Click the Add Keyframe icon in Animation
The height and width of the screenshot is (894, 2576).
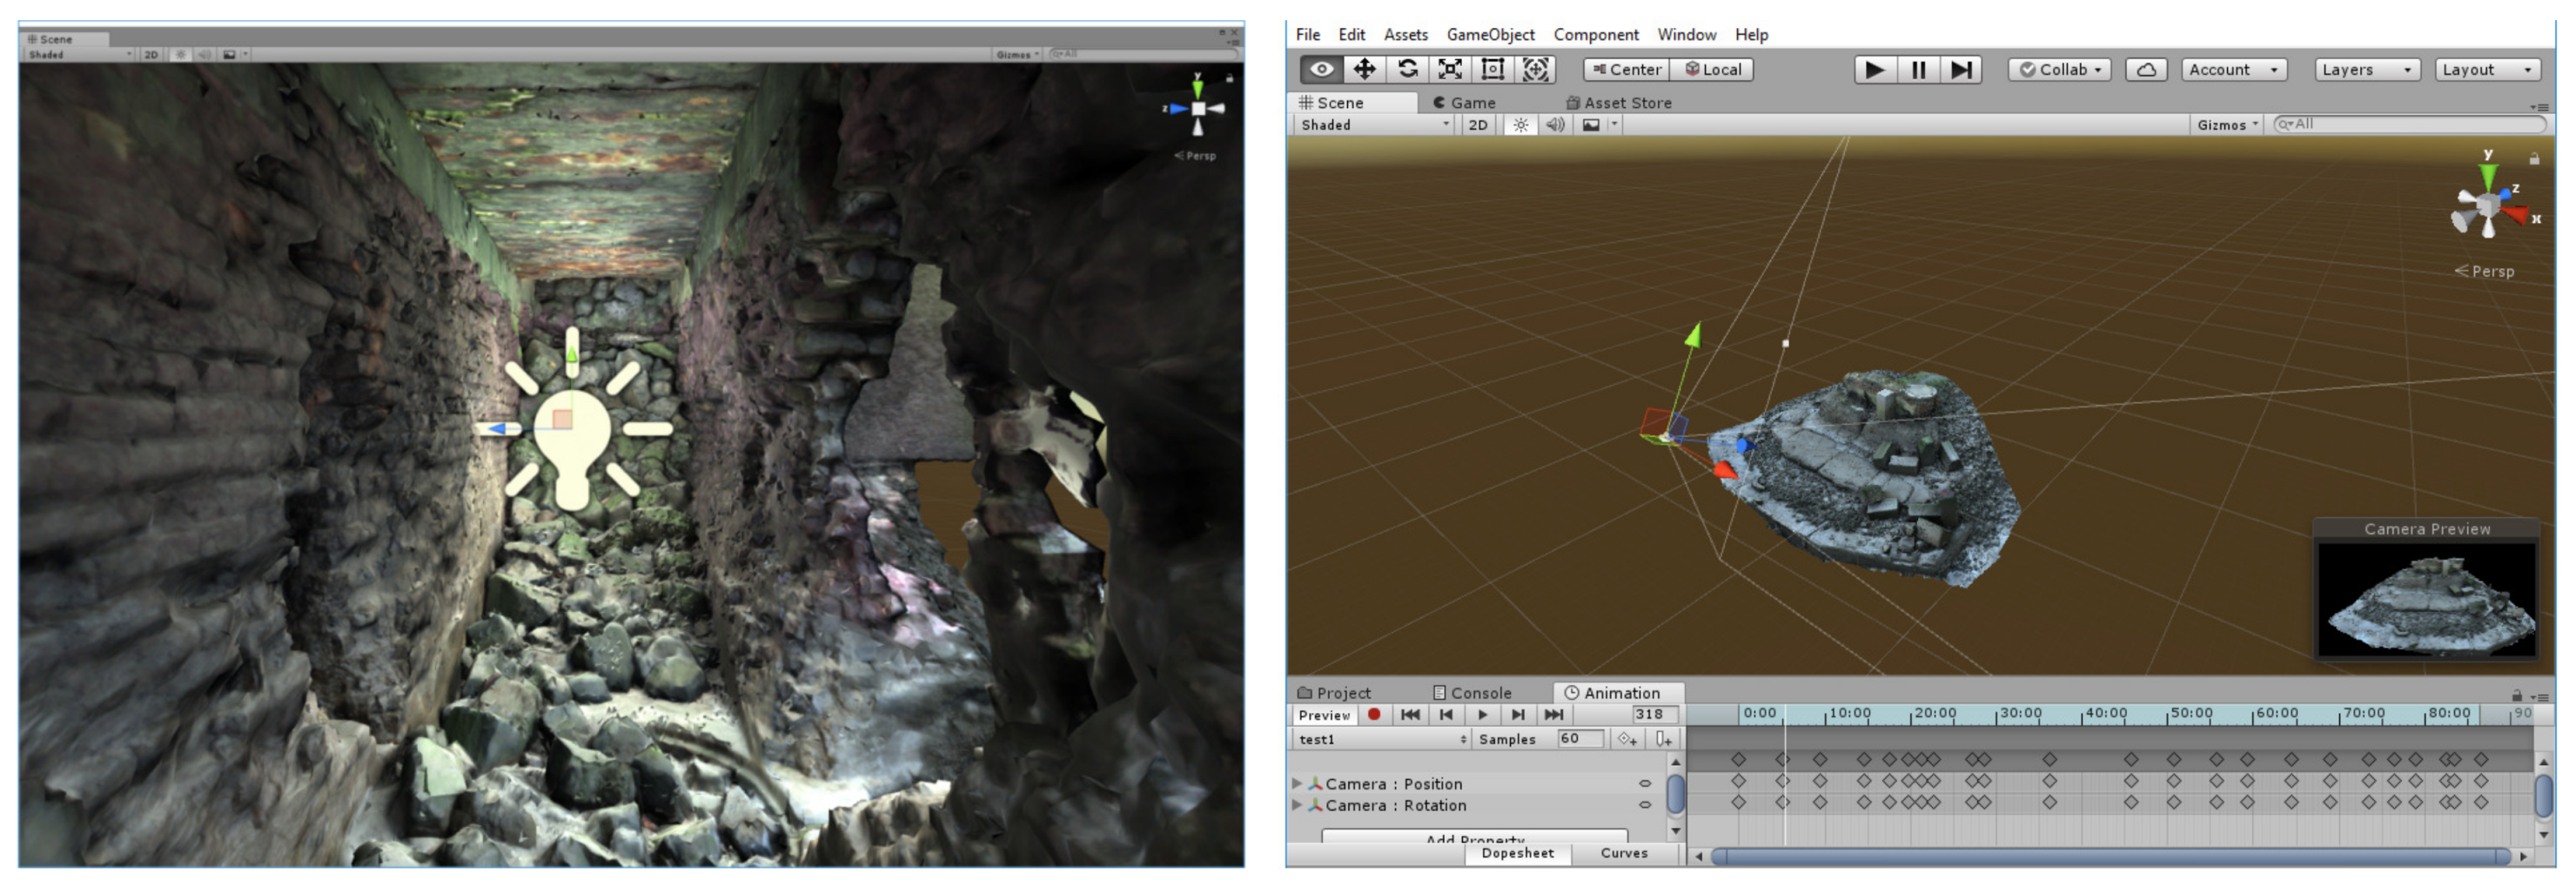click(x=1627, y=740)
